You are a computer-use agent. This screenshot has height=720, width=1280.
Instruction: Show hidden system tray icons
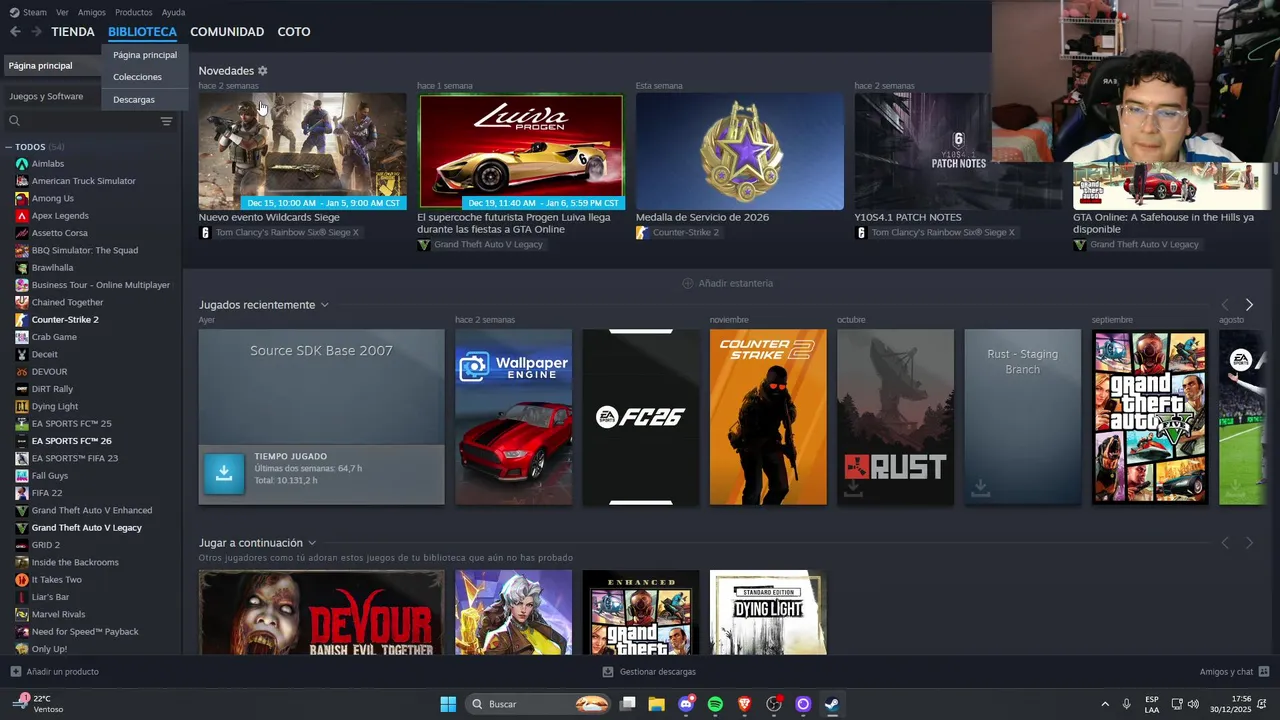[x=1105, y=704]
